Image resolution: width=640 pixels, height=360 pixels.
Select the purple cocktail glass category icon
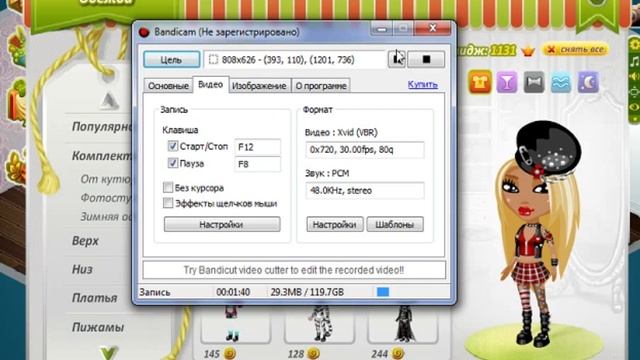coord(507,82)
